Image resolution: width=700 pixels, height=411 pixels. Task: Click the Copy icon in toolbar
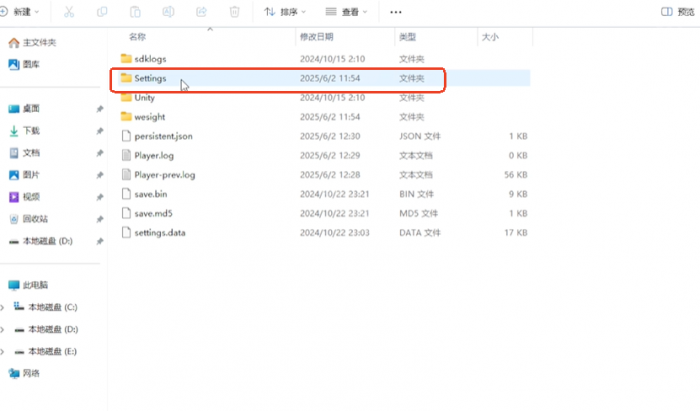click(102, 12)
